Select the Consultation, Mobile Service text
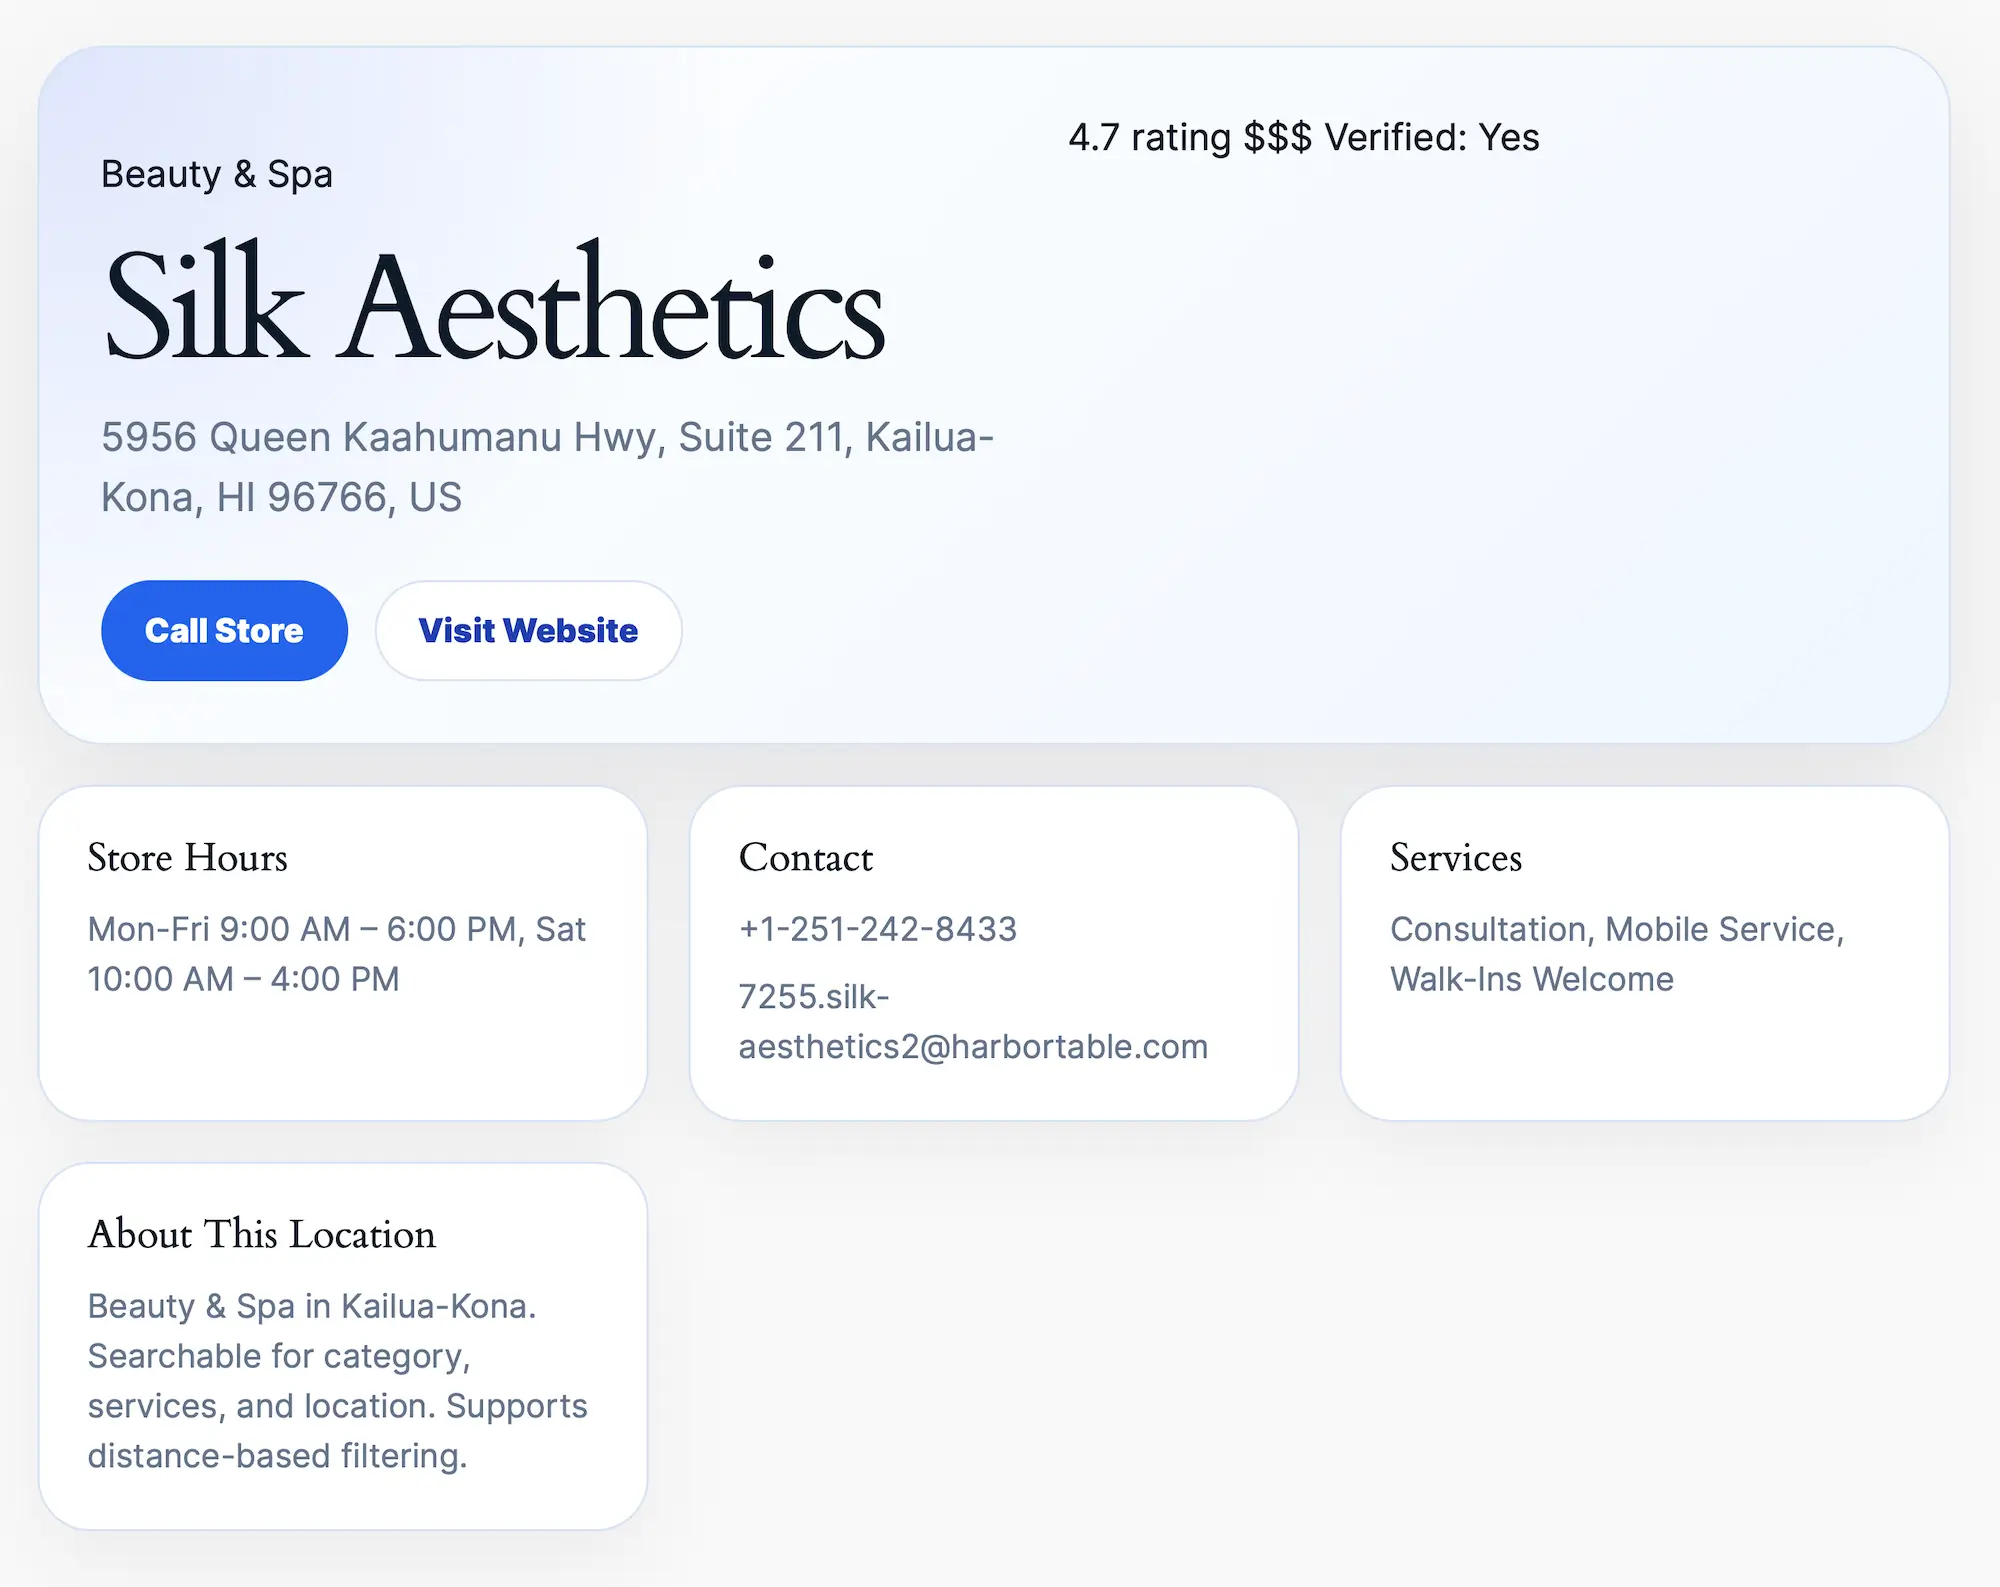The height and width of the screenshot is (1587, 2000). [x=1617, y=954]
